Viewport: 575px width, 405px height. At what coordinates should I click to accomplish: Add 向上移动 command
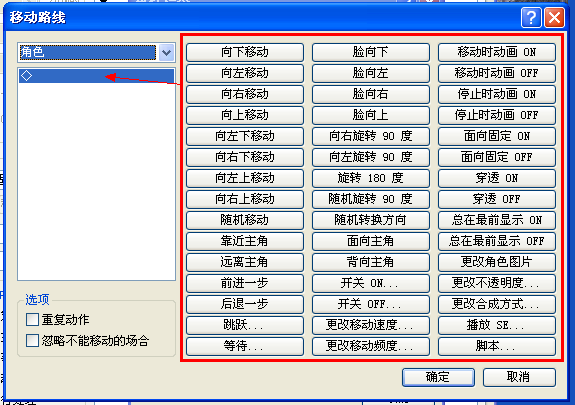tap(245, 115)
